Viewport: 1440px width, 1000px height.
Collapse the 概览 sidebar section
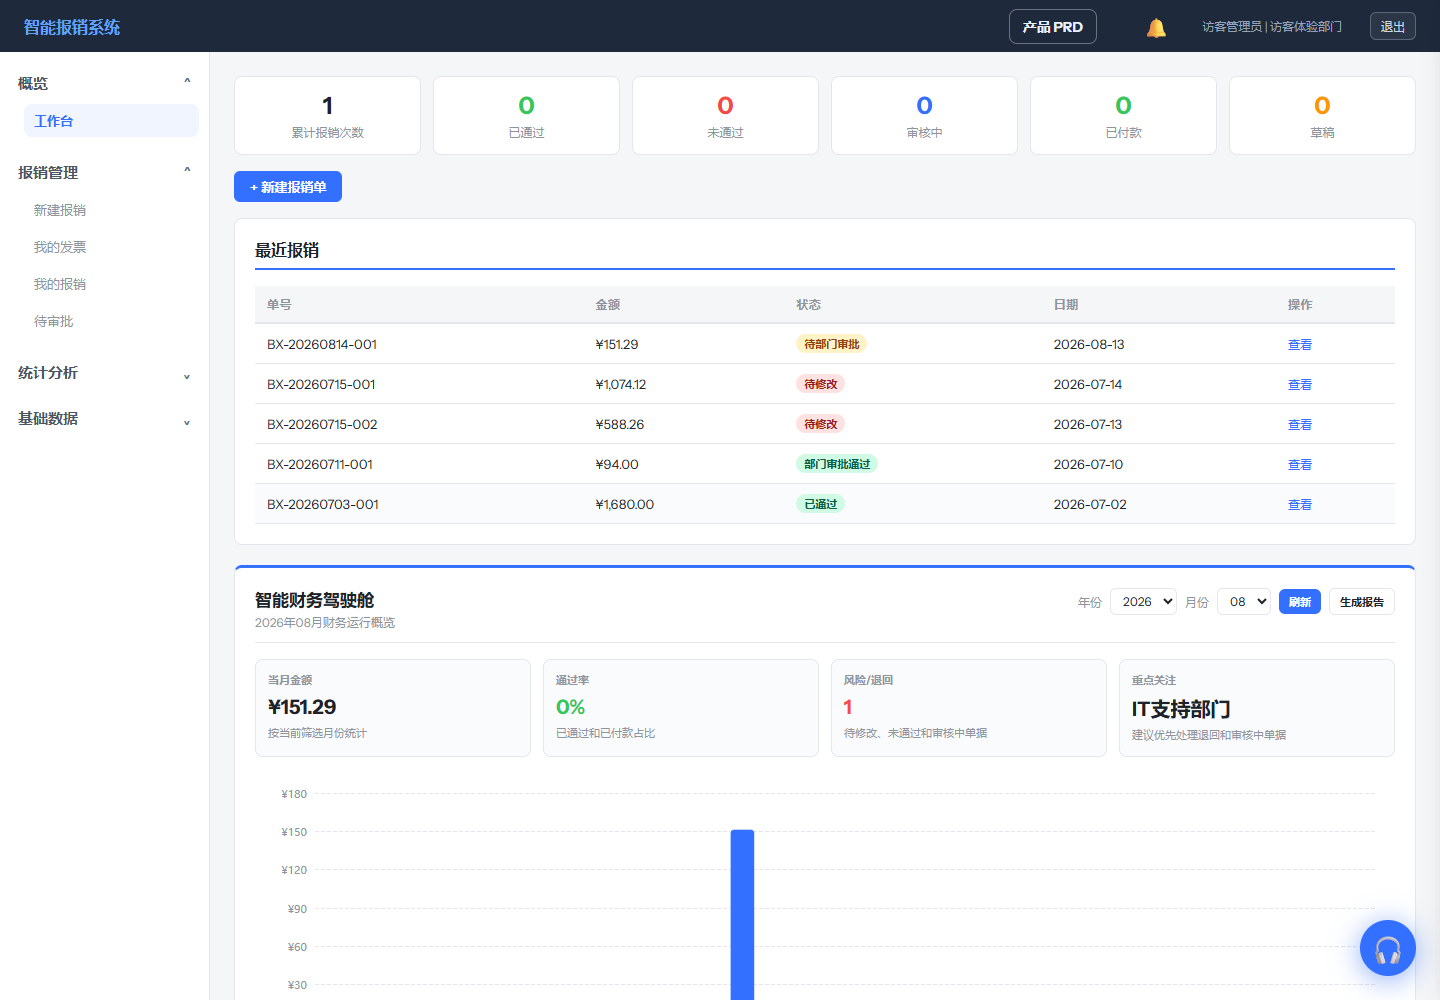tap(104, 83)
